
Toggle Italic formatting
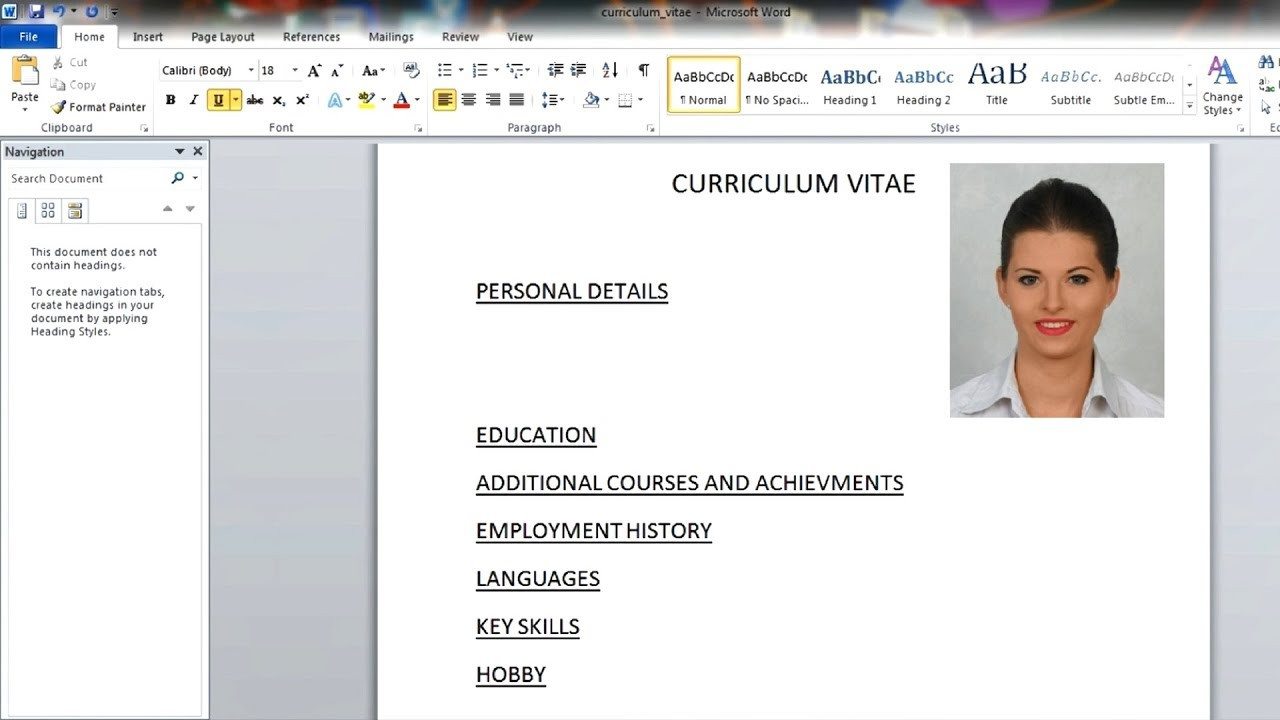point(194,100)
